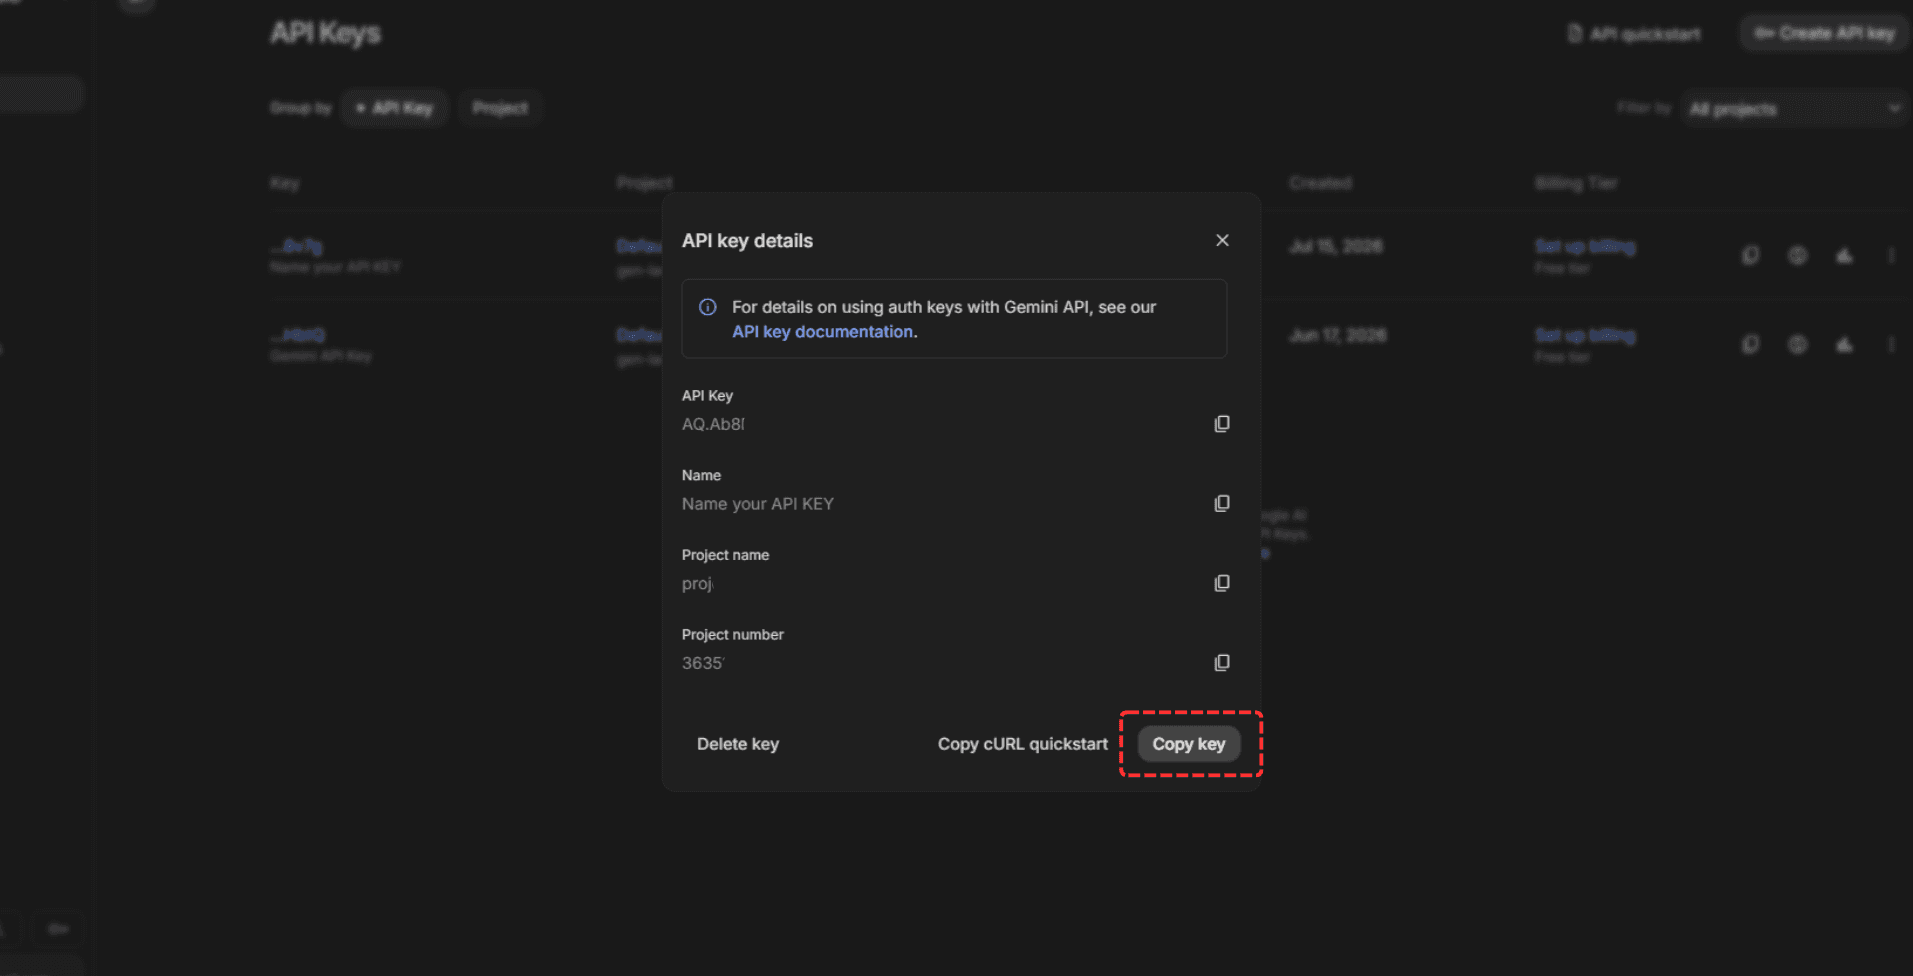Click the Project number value 3635

pyautogui.click(x=703, y=663)
